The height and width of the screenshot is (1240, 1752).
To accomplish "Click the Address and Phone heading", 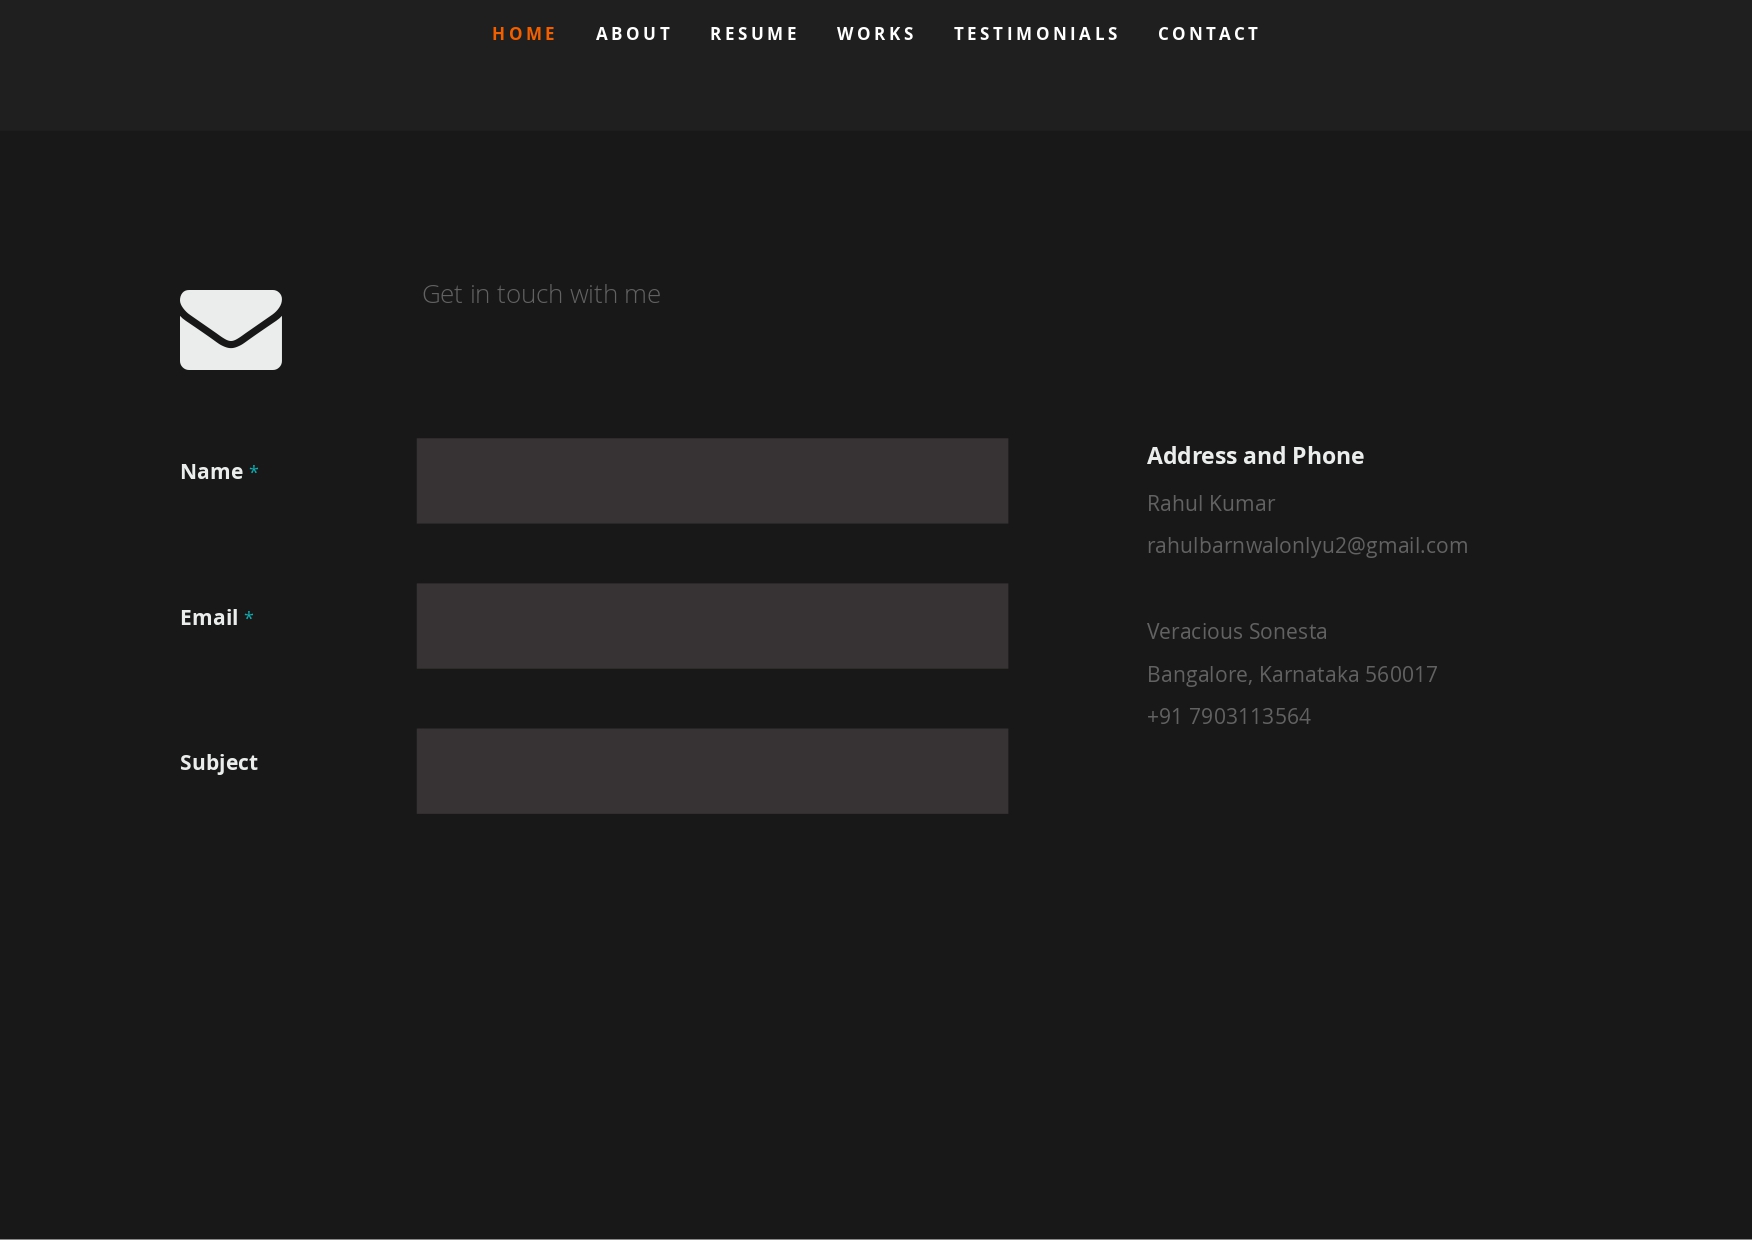I will point(1255,455).
